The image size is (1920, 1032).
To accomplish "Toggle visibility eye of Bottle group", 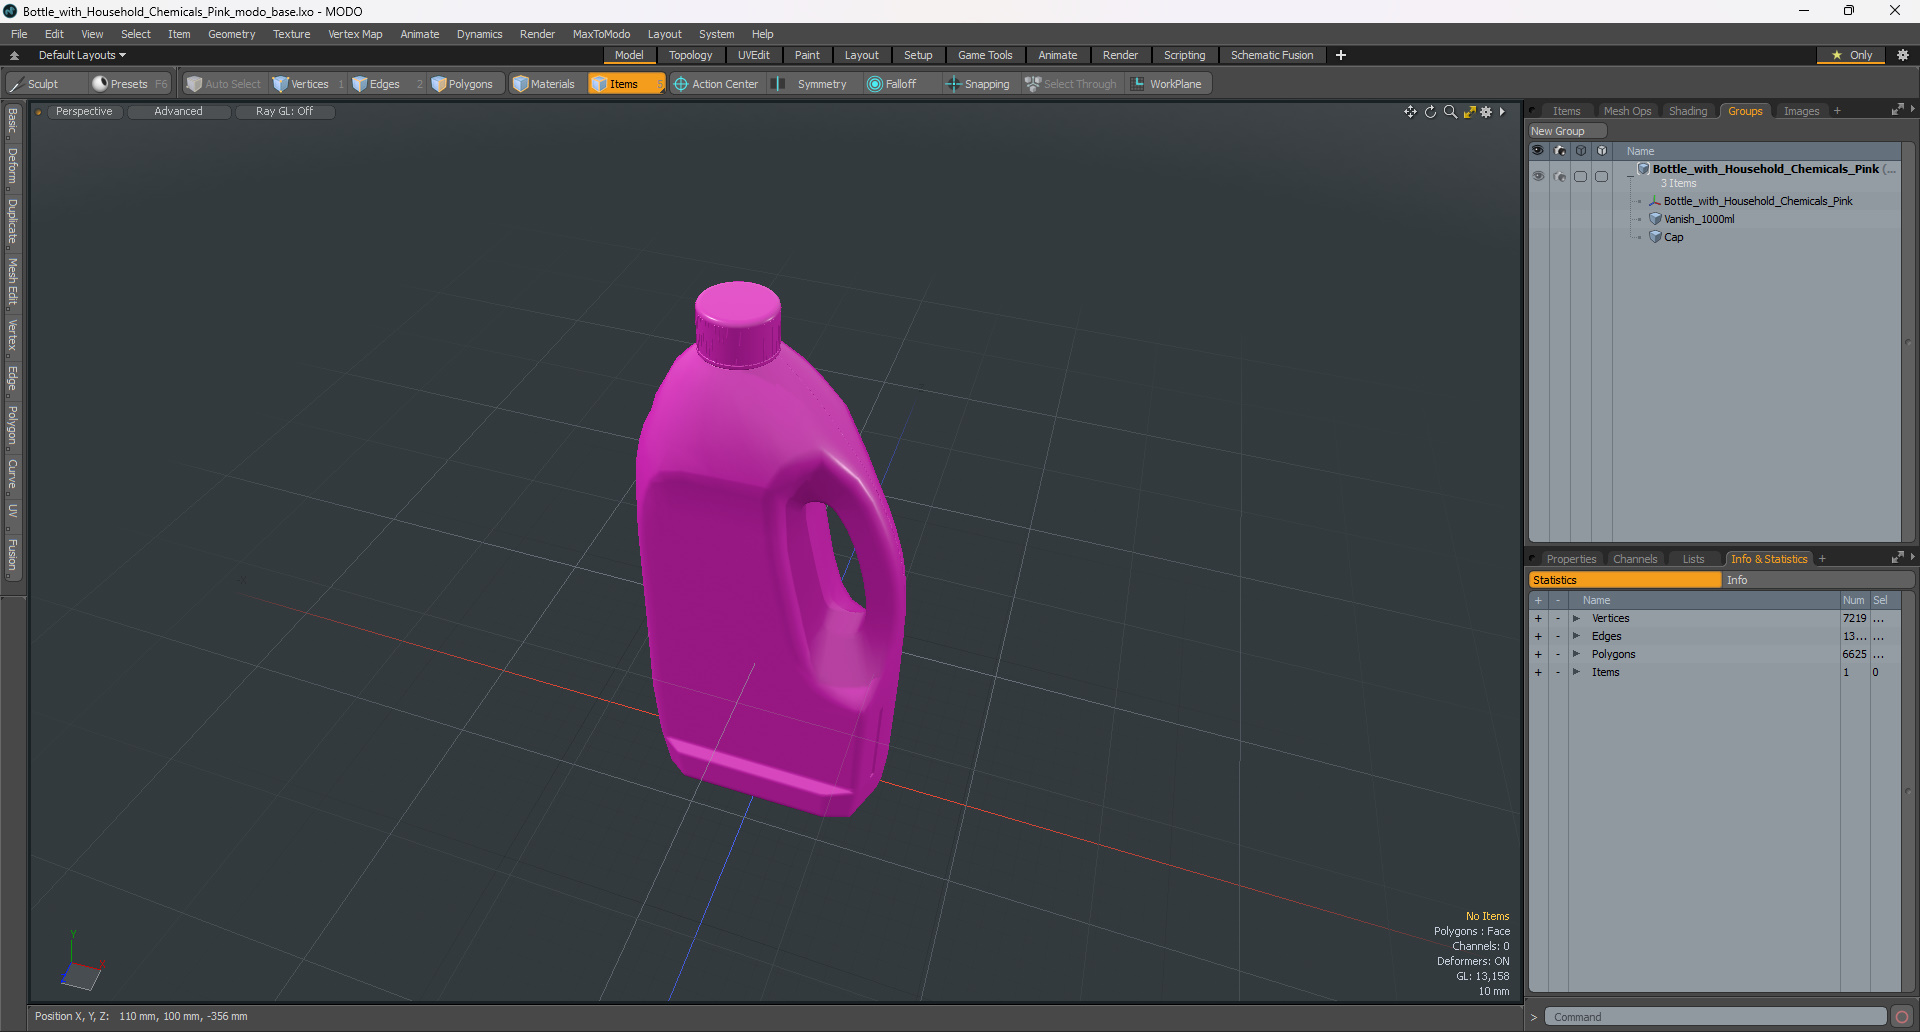I will 1538,176.
